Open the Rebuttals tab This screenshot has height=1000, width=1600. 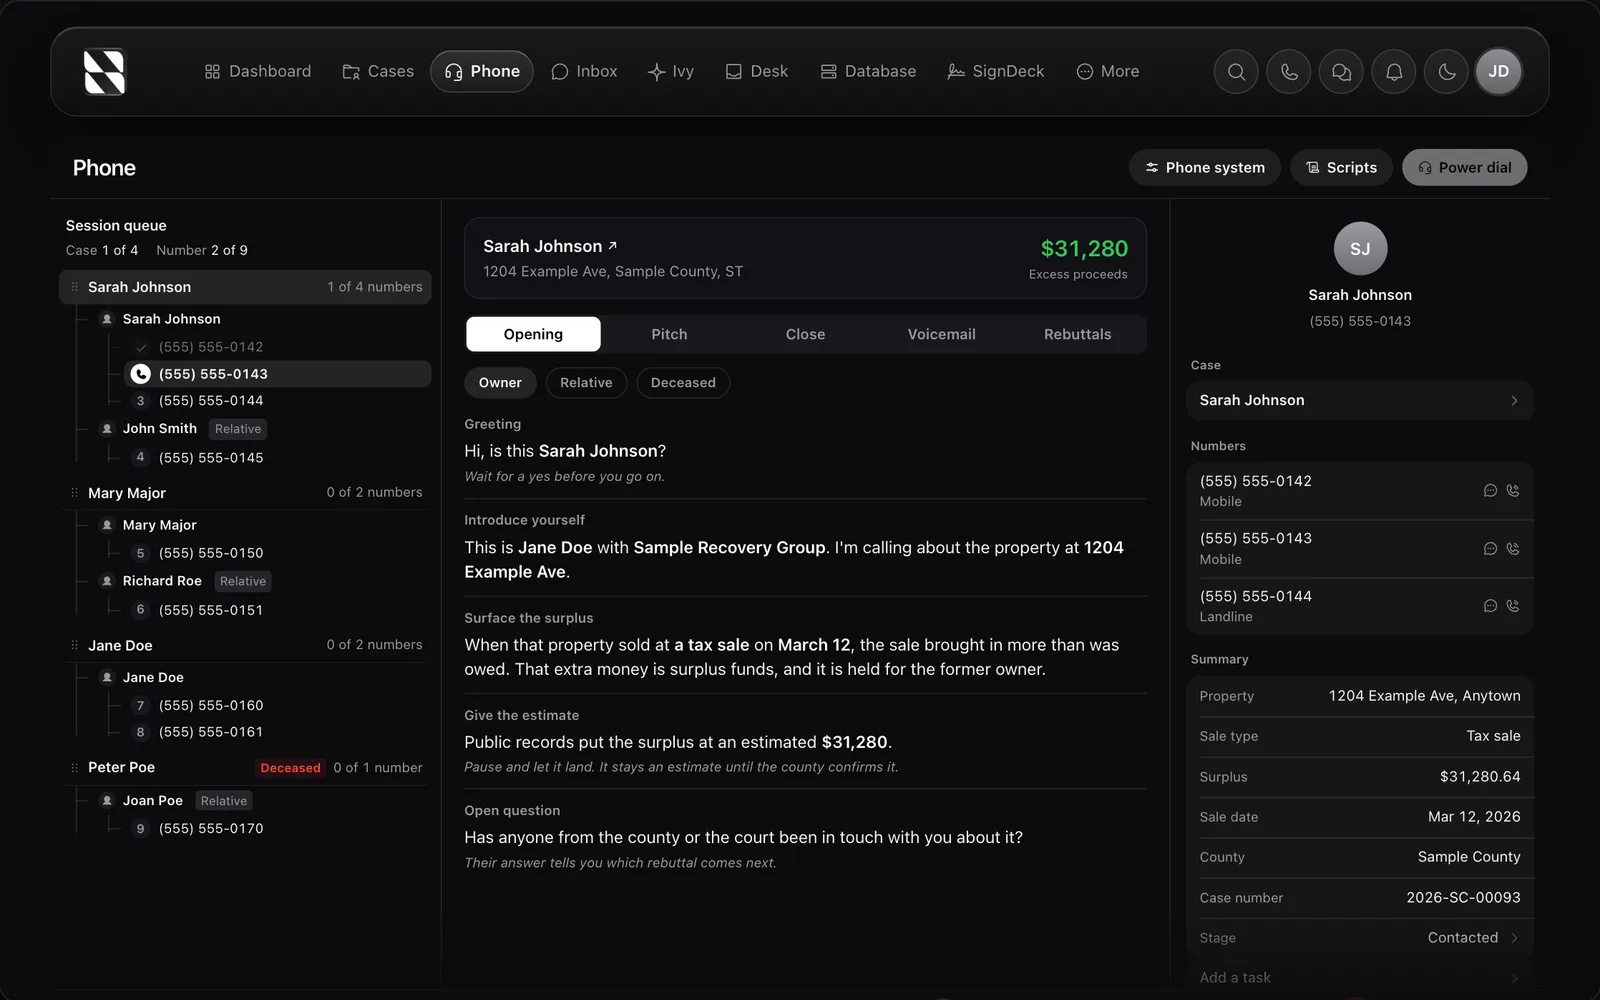(1077, 334)
